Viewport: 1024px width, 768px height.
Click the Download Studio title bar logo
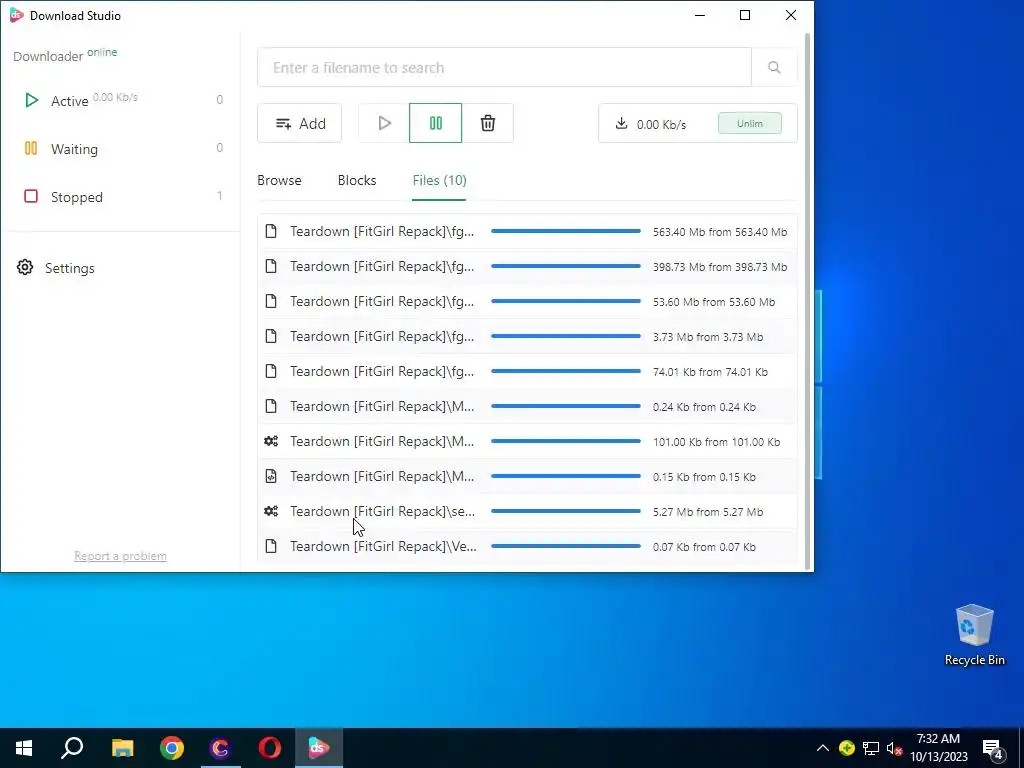tap(16, 15)
